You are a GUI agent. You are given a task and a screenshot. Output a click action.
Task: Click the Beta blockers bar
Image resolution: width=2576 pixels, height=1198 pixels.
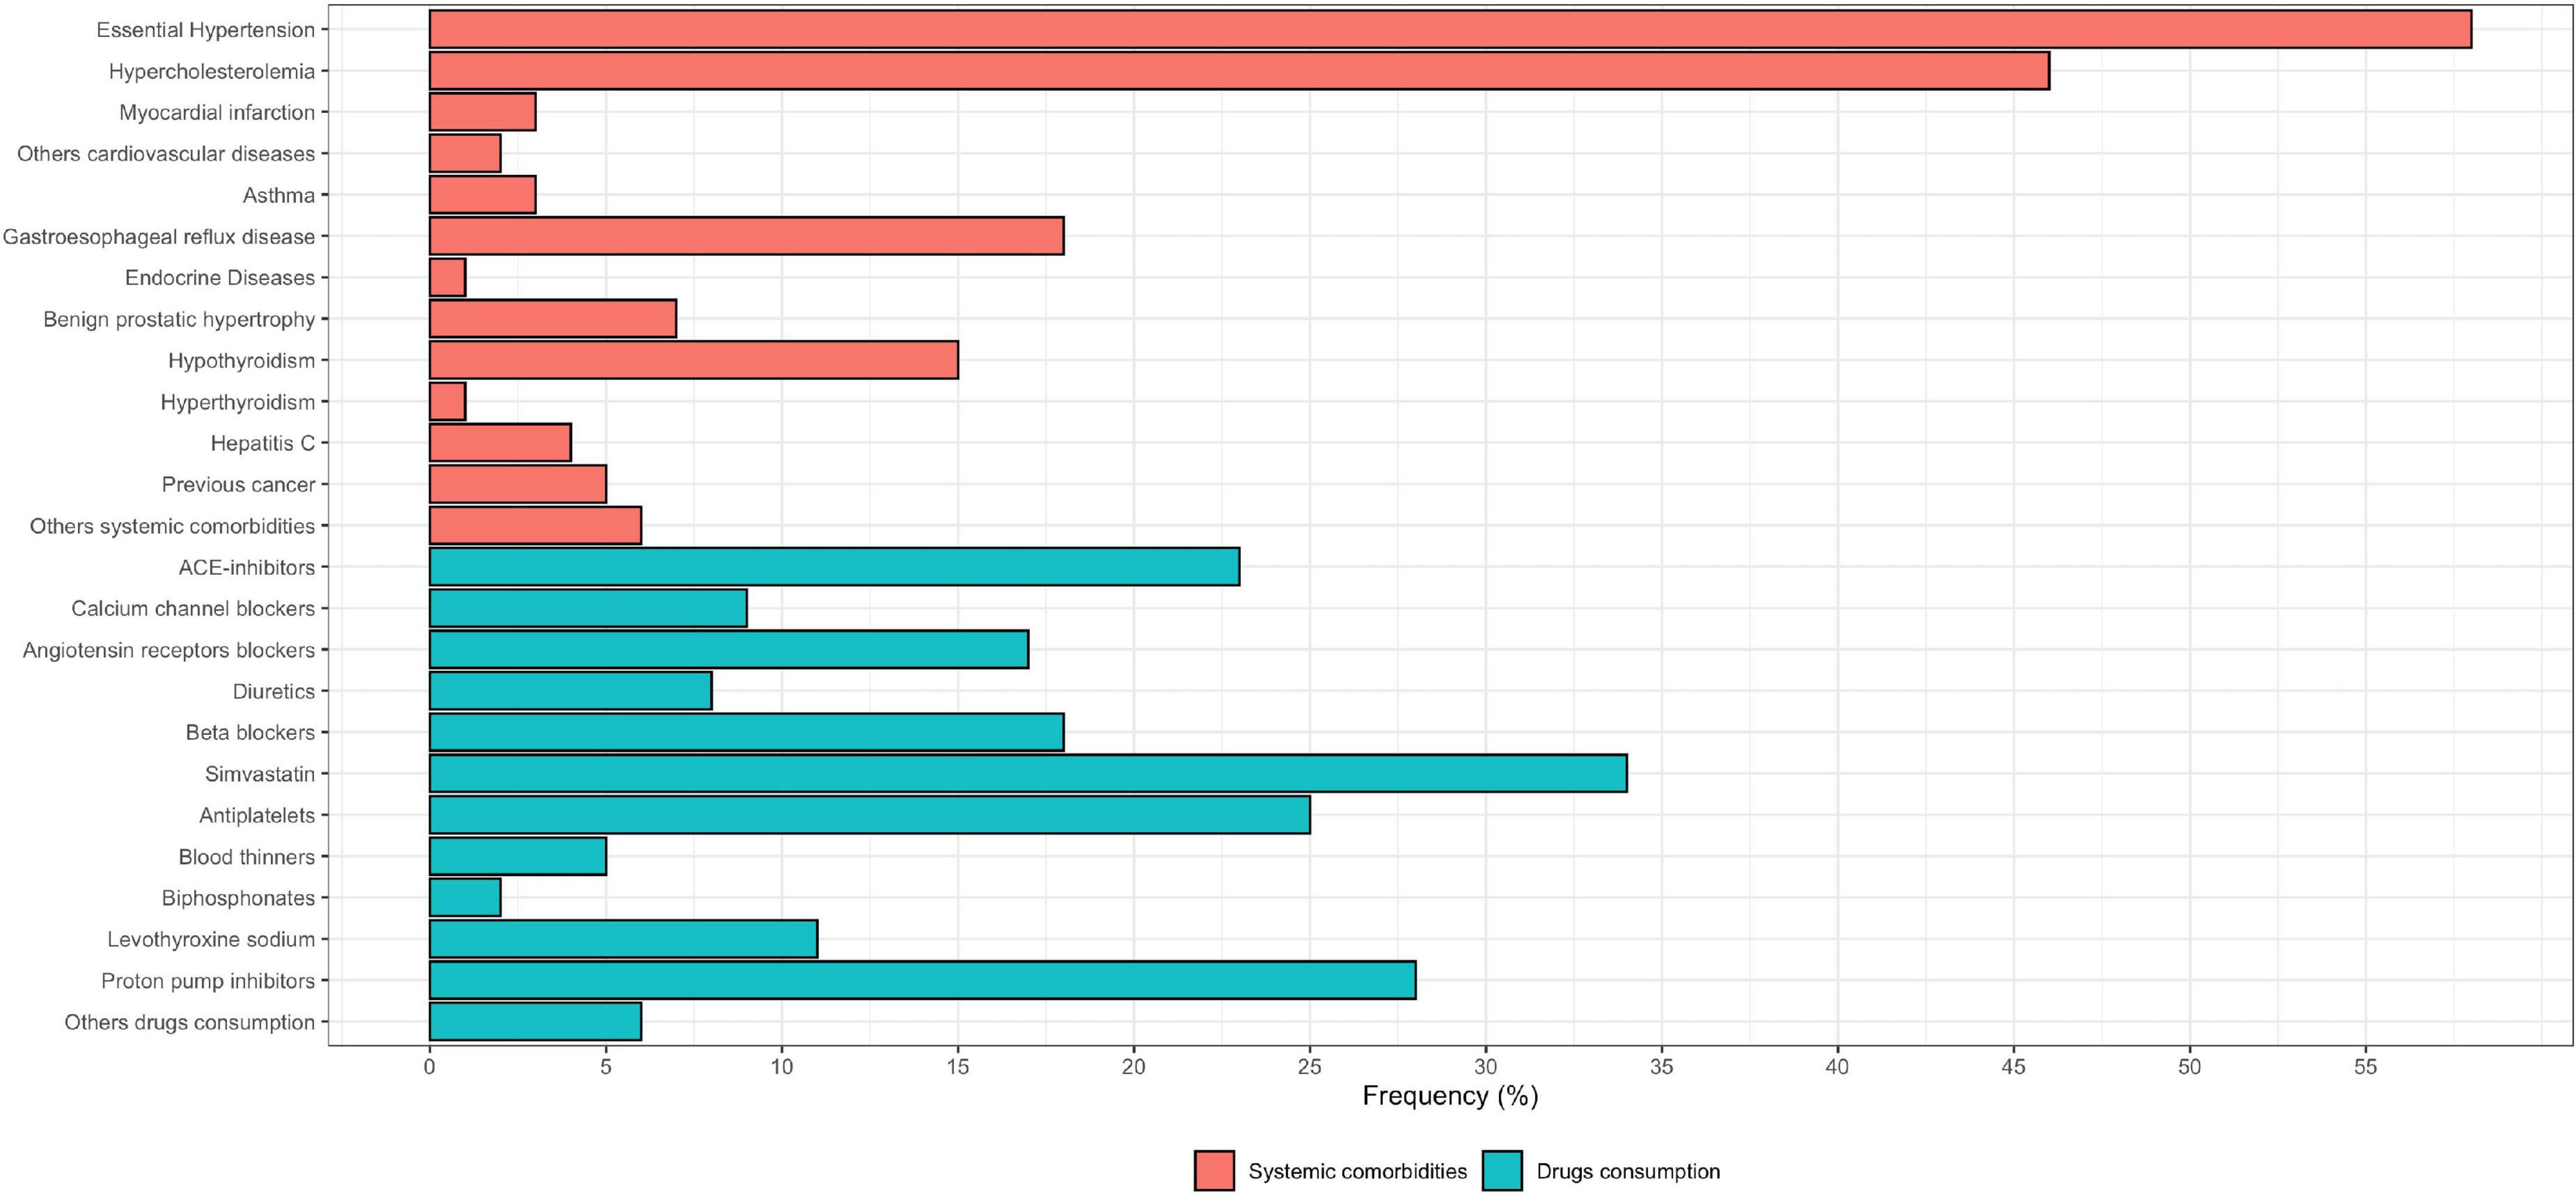click(x=747, y=732)
